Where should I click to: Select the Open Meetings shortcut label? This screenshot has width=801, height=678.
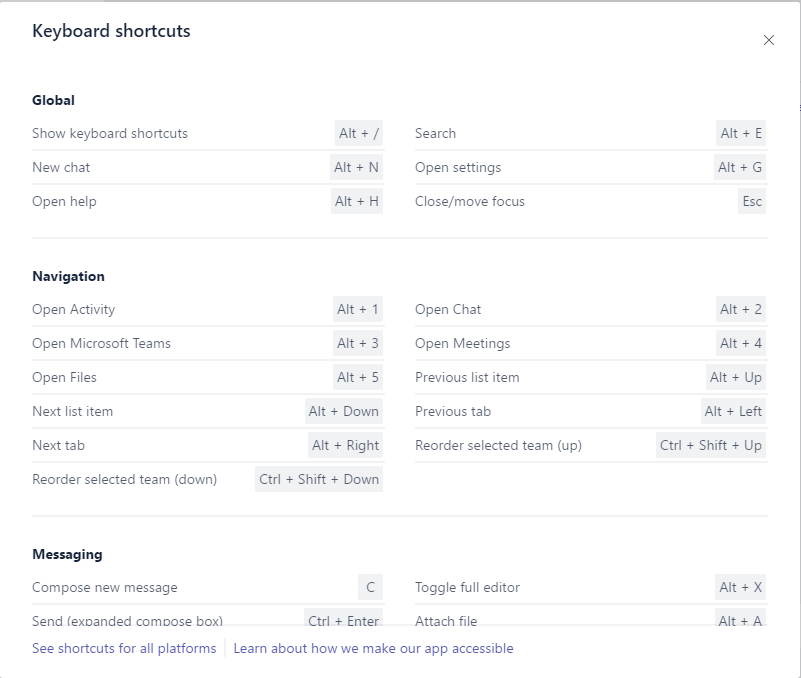pos(462,343)
